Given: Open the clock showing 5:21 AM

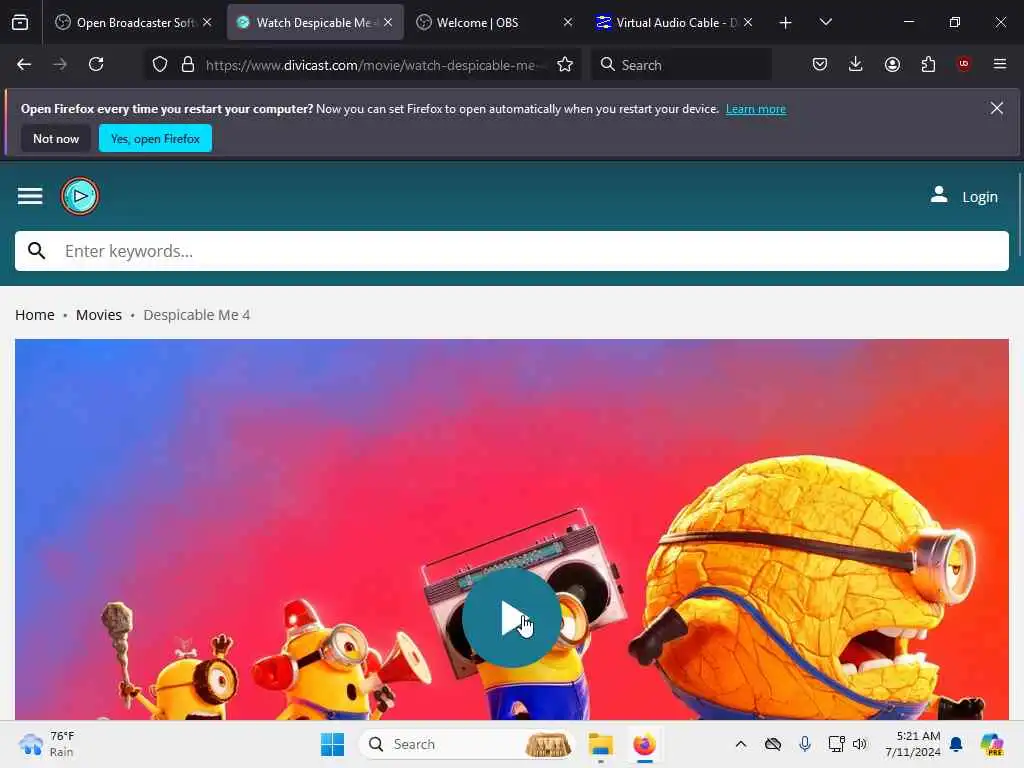Looking at the screenshot, I should pyautogui.click(x=912, y=744).
